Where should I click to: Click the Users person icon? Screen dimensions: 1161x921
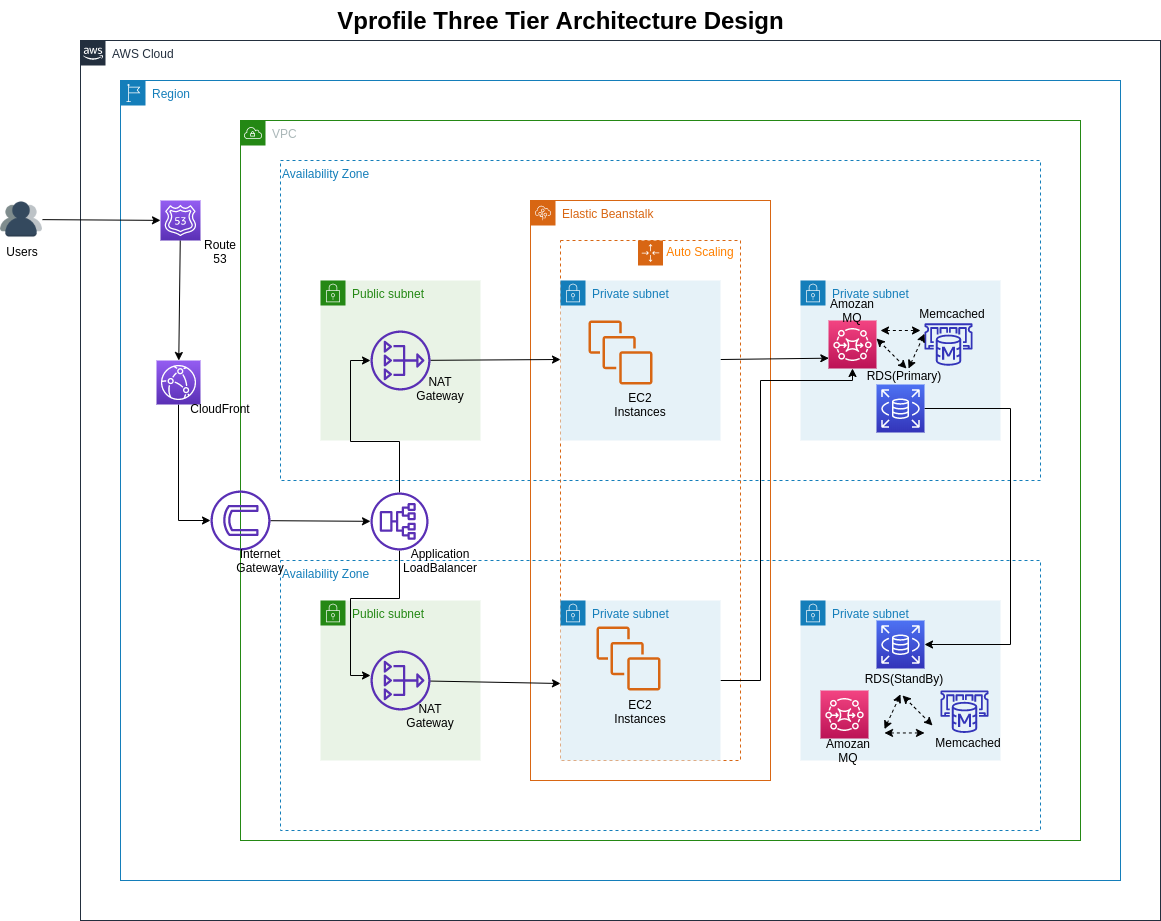click(x=22, y=219)
